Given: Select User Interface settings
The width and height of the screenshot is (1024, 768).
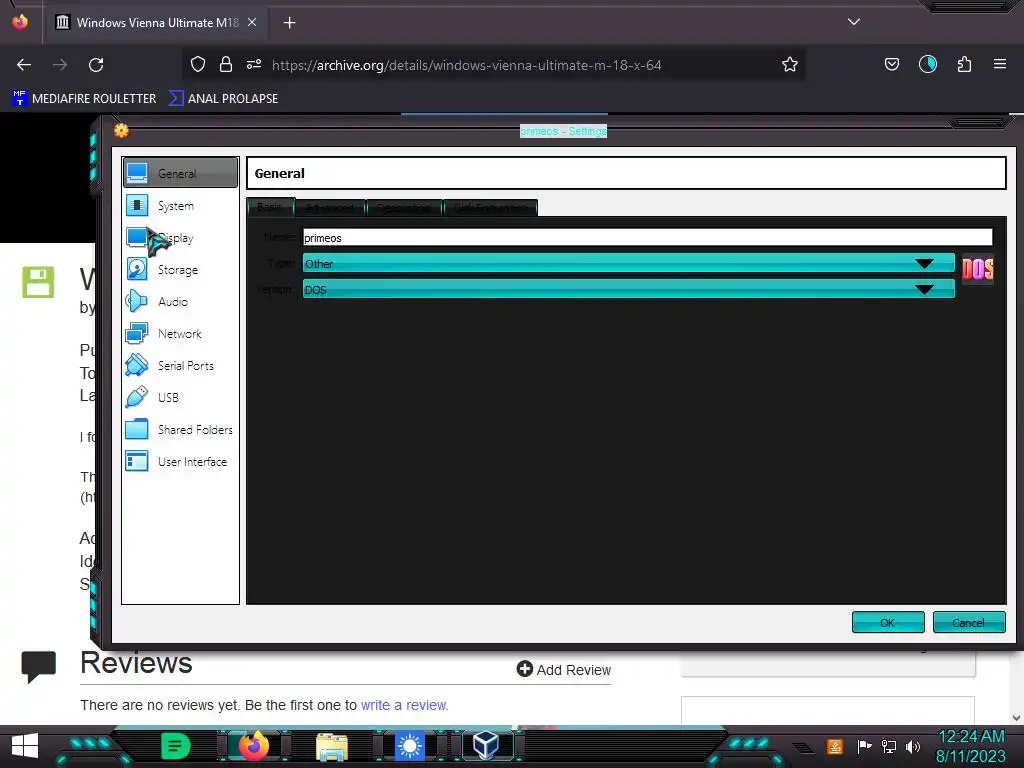Looking at the screenshot, I should [180, 462].
